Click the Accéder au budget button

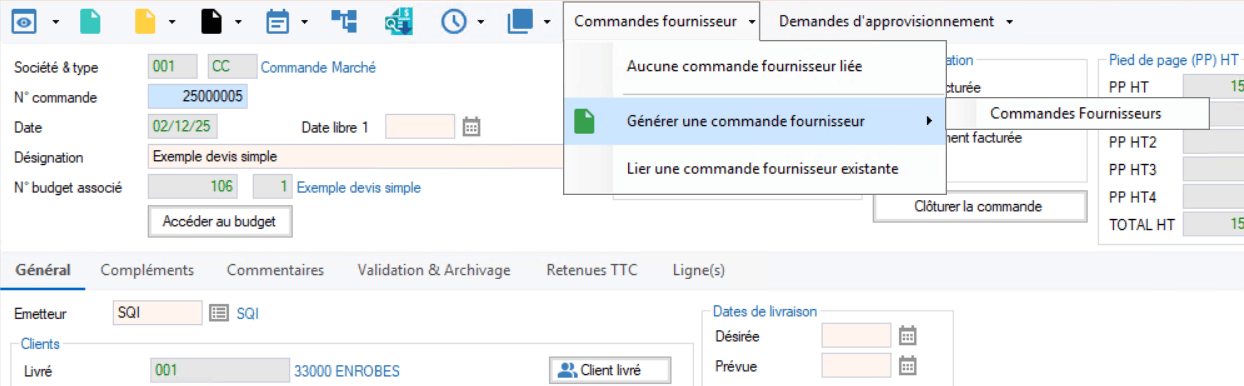[x=220, y=221]
